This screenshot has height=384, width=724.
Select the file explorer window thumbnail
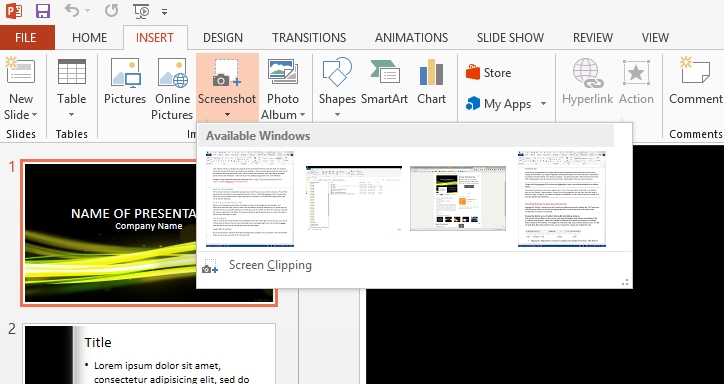click(354, 198)
